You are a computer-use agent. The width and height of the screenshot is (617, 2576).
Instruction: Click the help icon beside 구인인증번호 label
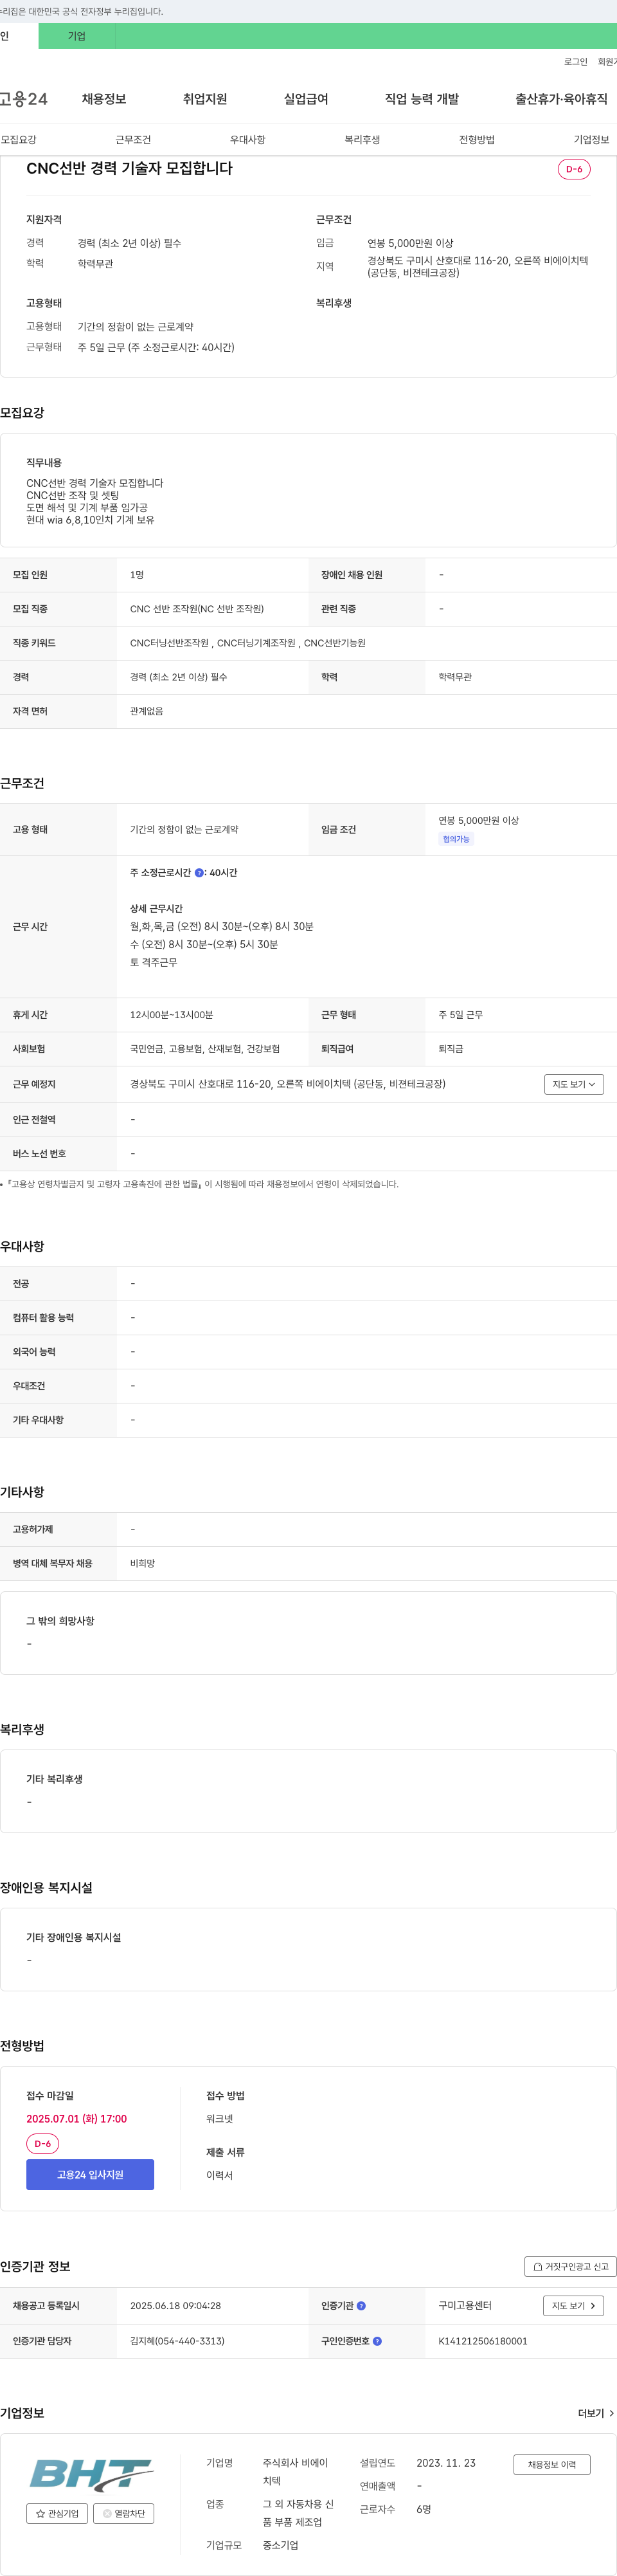[x=377, y=2341]
